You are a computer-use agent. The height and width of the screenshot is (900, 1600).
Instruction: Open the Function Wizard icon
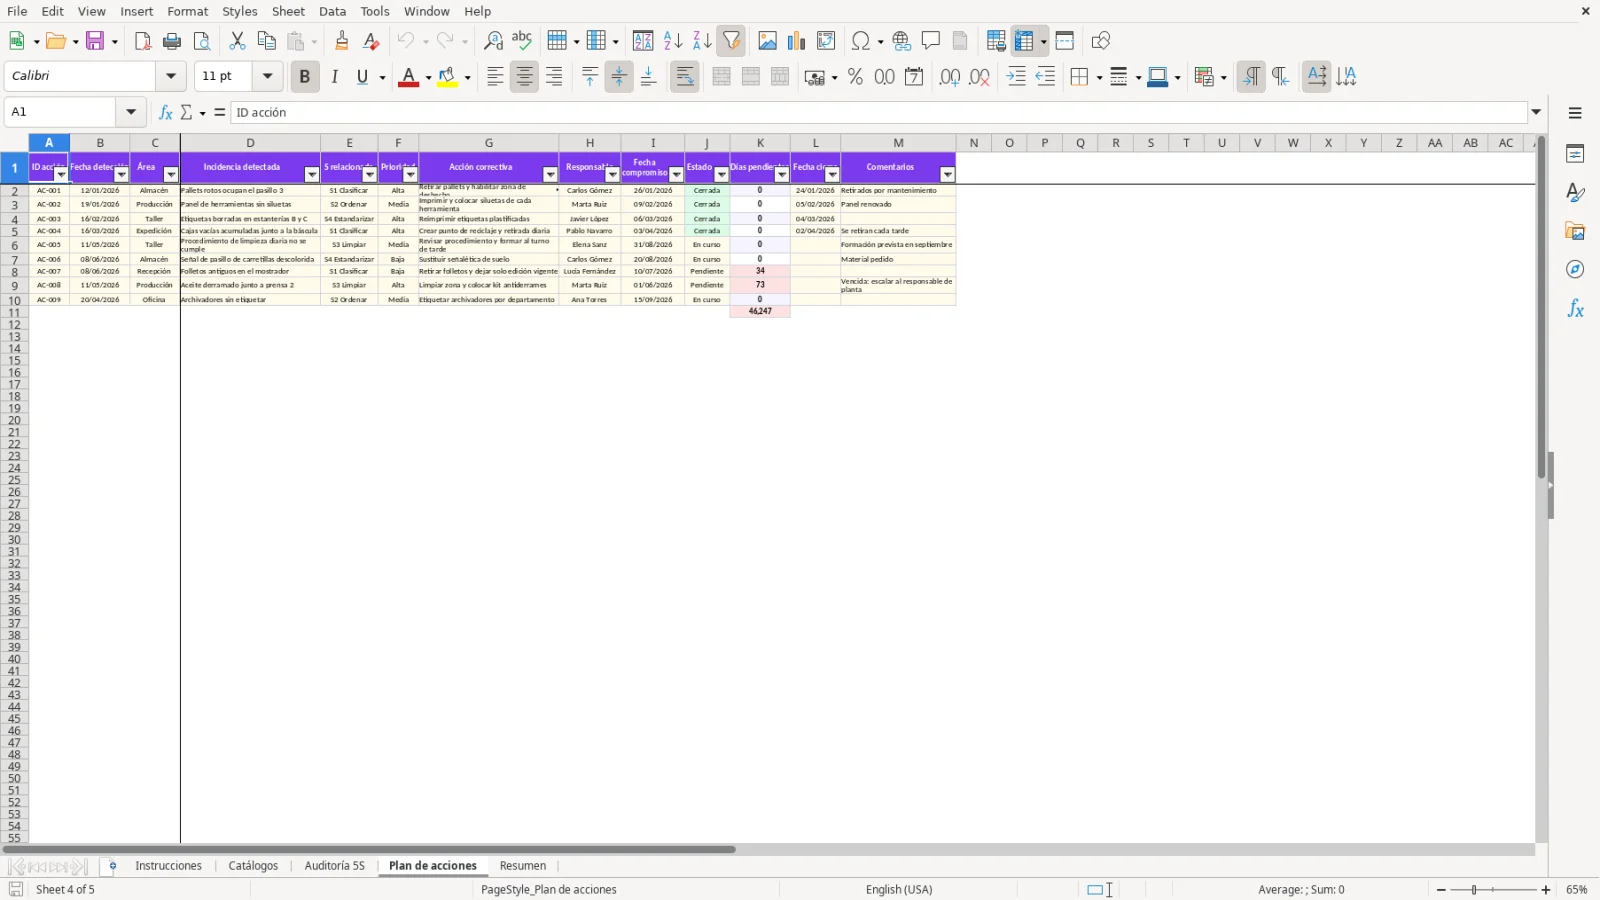click(x=166, y=112)
